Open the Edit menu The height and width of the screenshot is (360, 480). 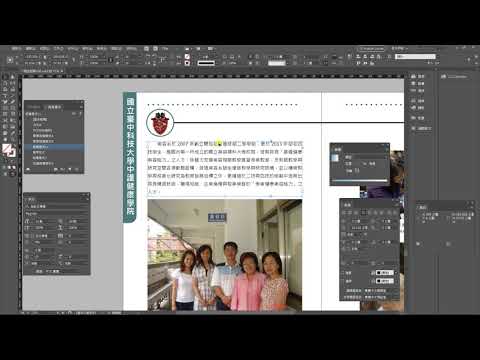30,49
